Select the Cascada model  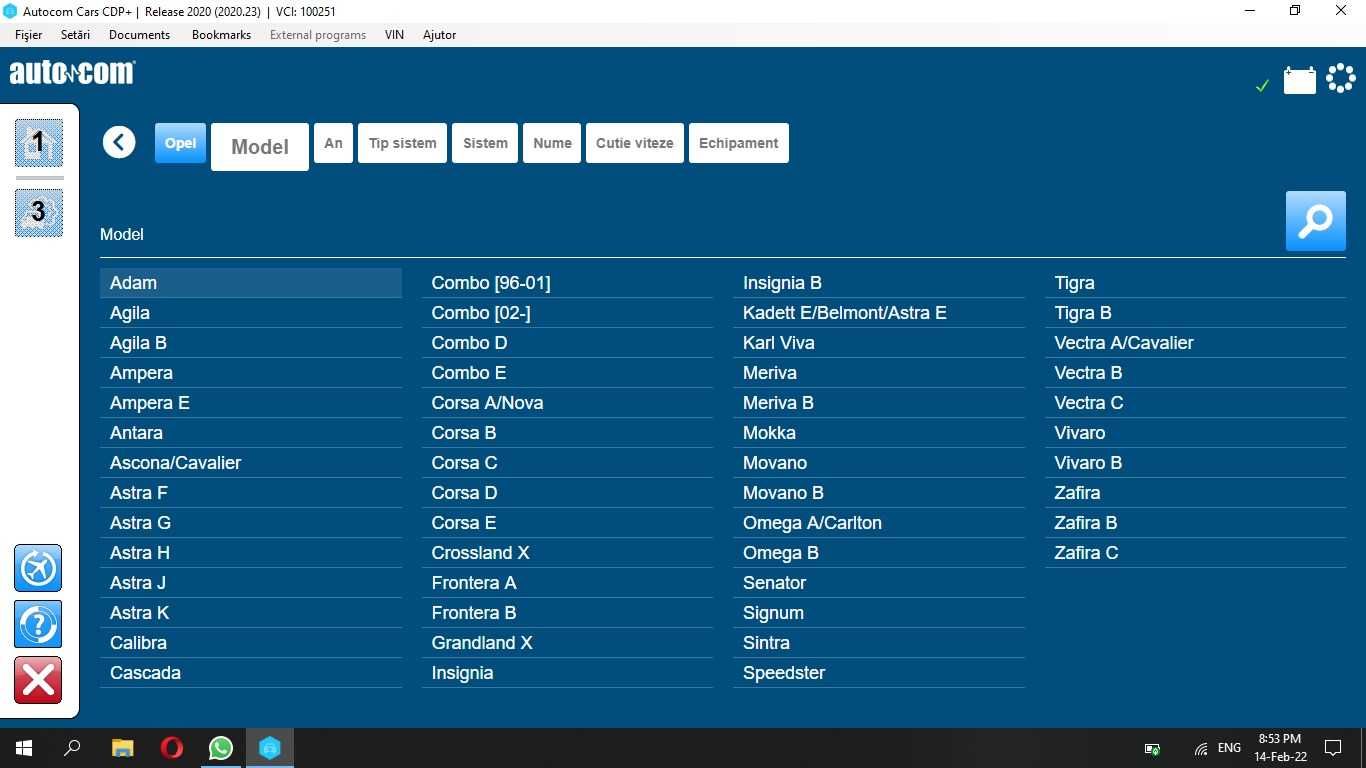(251, 673)
